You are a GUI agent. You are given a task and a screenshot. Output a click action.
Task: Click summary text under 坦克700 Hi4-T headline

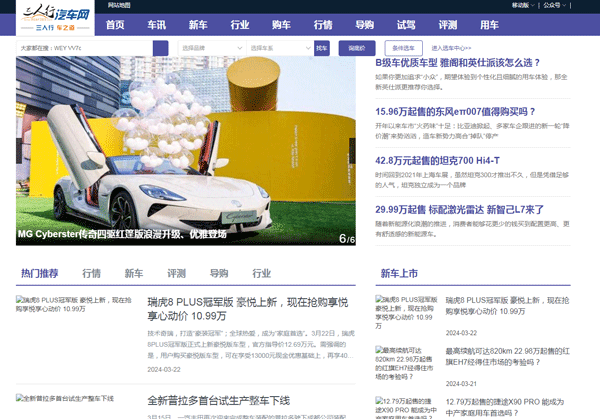coord(472,180)
